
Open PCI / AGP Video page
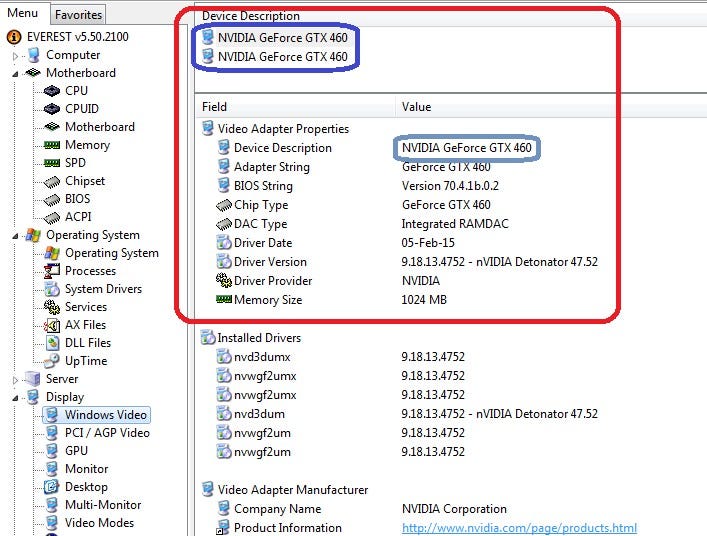tap(107, 433)
